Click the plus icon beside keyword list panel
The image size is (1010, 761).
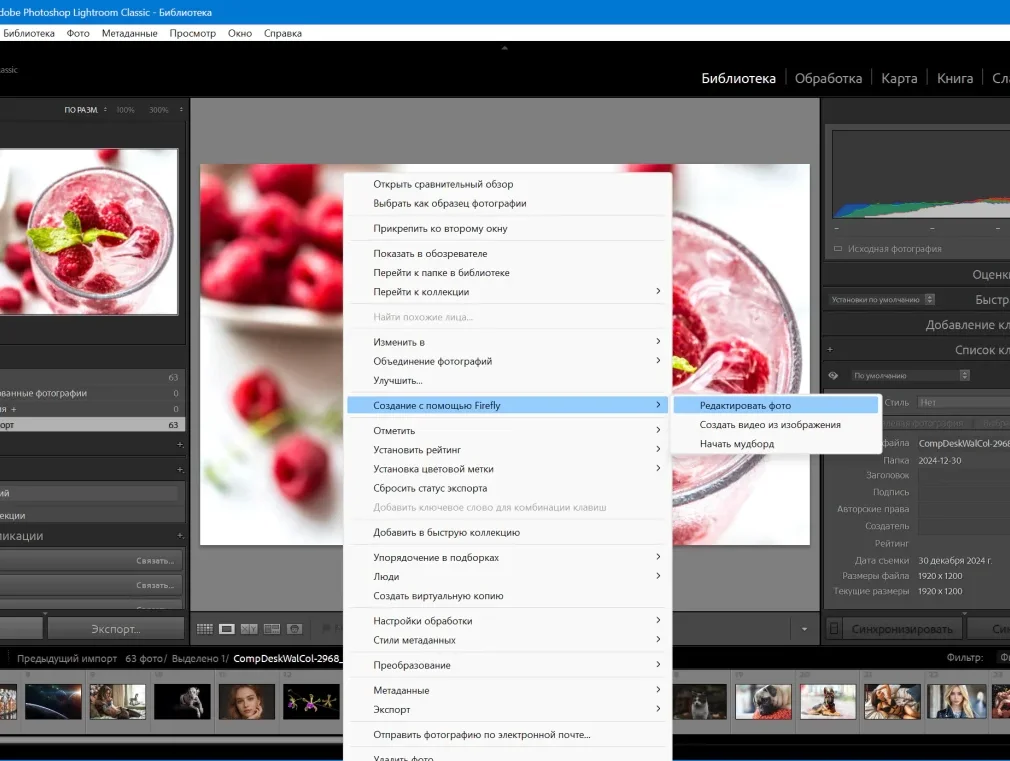[x=829, y=350]
